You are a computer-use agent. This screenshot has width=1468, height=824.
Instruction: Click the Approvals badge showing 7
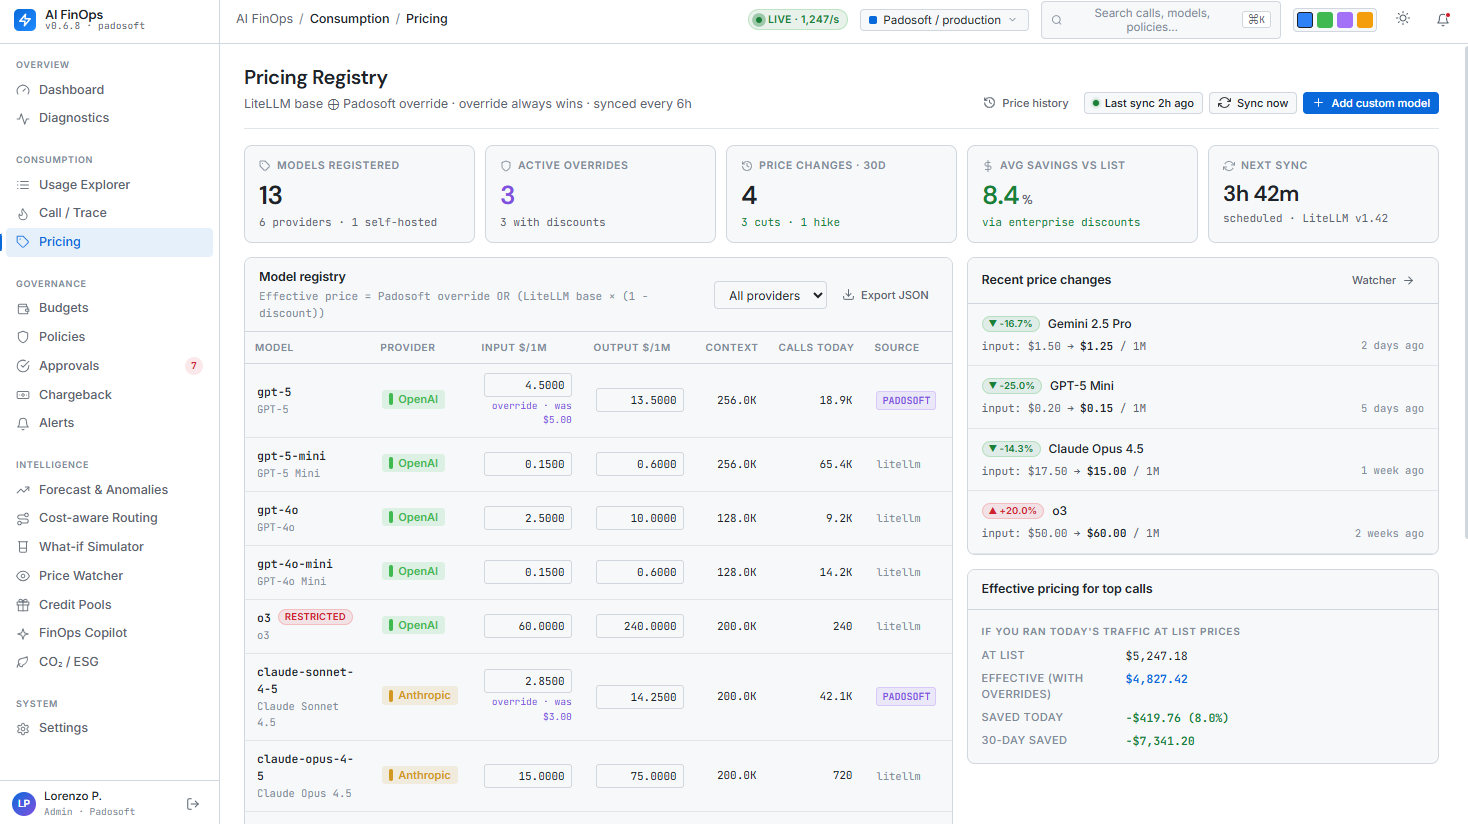[x=194, y=366]
